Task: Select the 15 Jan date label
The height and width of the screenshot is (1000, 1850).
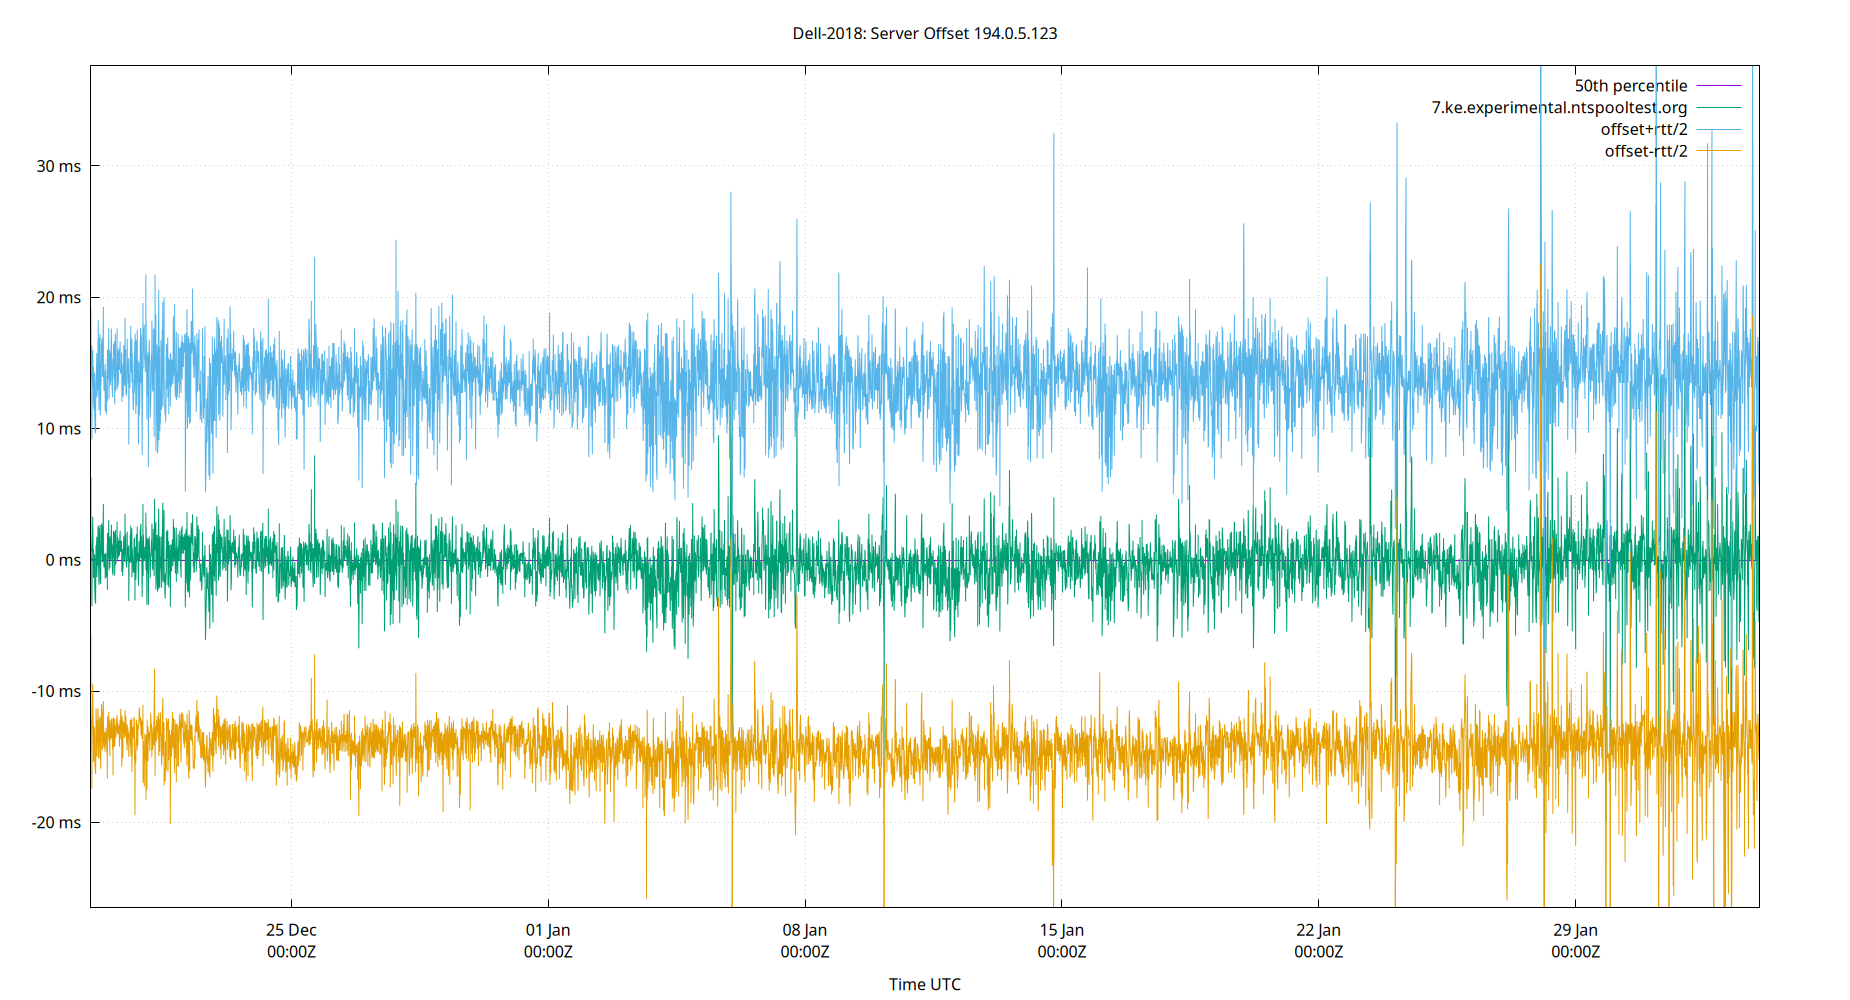Action: point(1063,929)
